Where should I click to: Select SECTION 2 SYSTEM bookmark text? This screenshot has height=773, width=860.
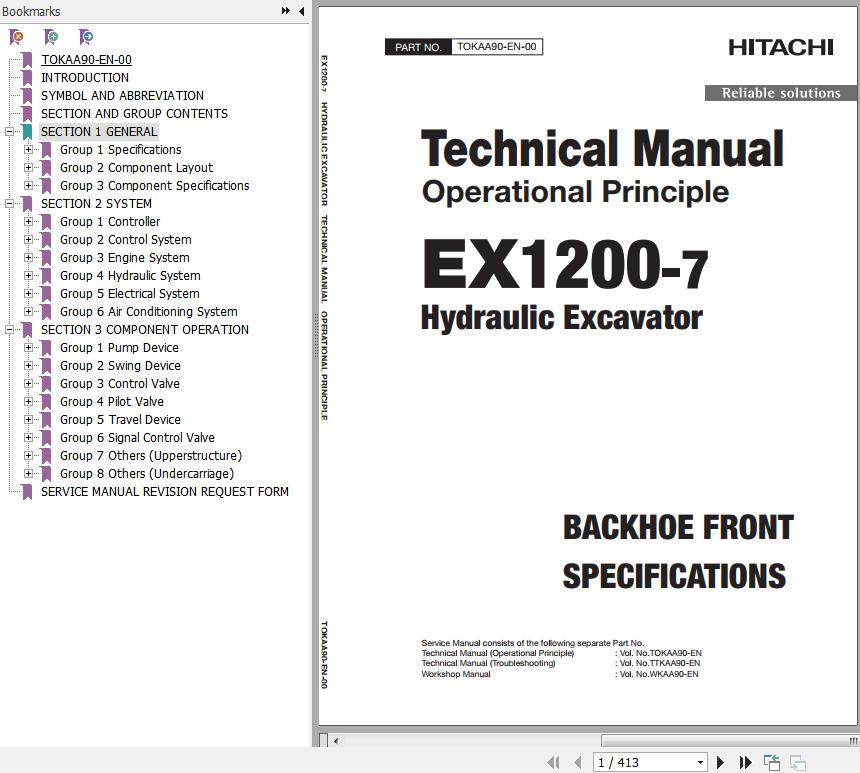[x=97, y=204]
